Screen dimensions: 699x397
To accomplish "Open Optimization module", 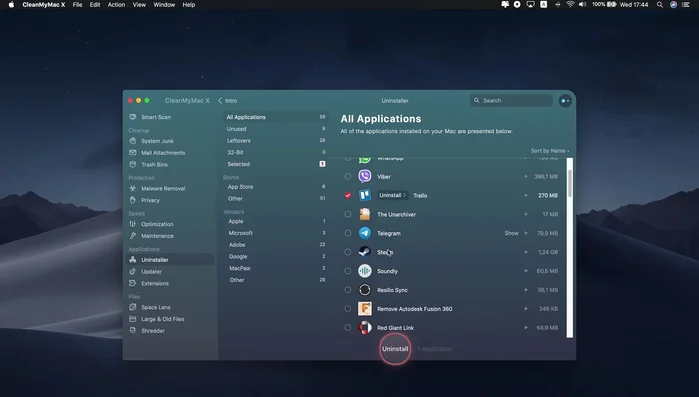I will point(152,224).
